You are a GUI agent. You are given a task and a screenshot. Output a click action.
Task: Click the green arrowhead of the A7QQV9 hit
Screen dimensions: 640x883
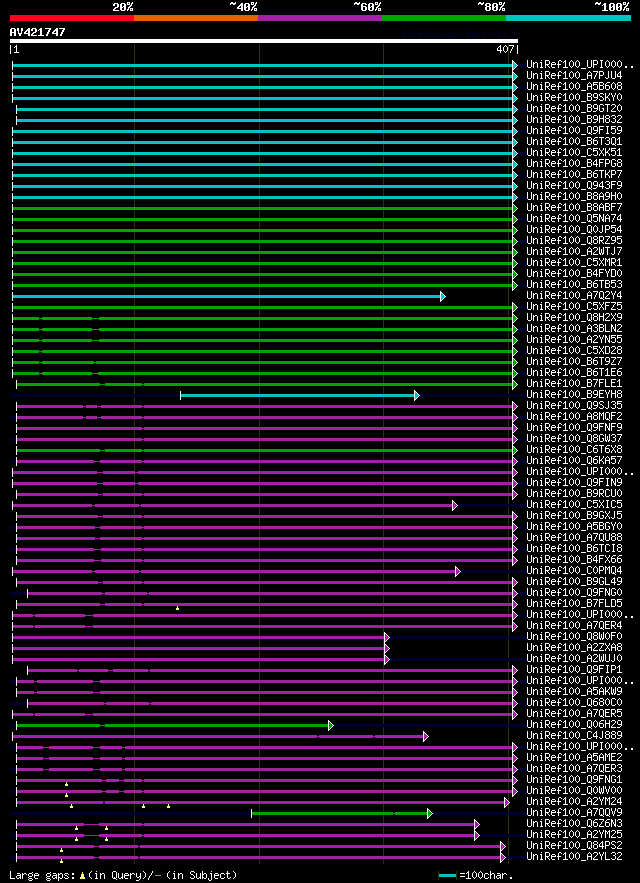click(430, 813)
